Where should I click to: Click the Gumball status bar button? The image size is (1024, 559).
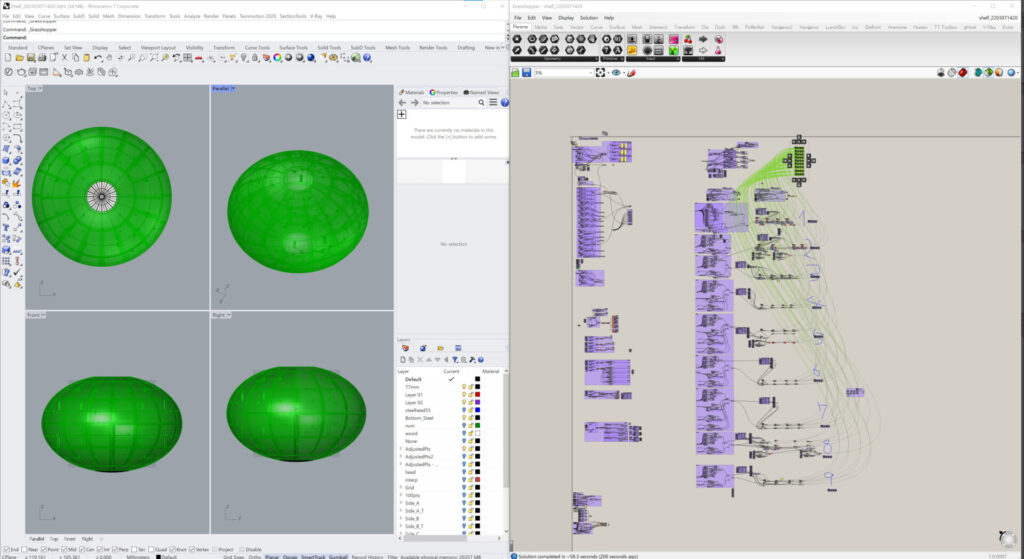pos(338,556)
